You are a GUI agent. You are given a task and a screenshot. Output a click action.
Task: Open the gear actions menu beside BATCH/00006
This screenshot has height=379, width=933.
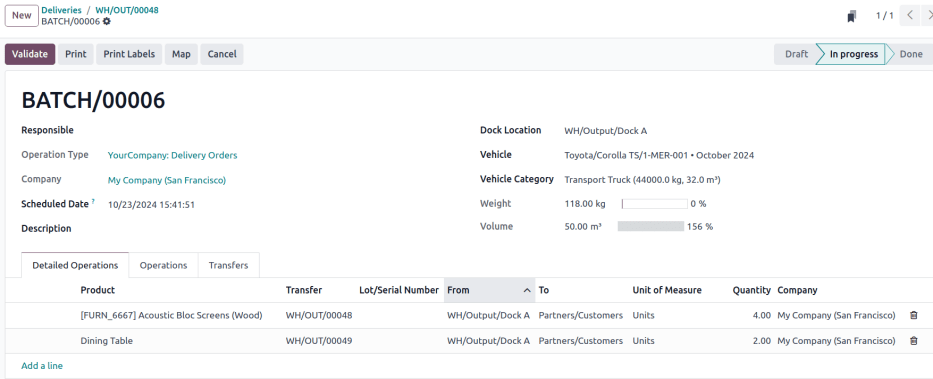(x=107, y=21)
